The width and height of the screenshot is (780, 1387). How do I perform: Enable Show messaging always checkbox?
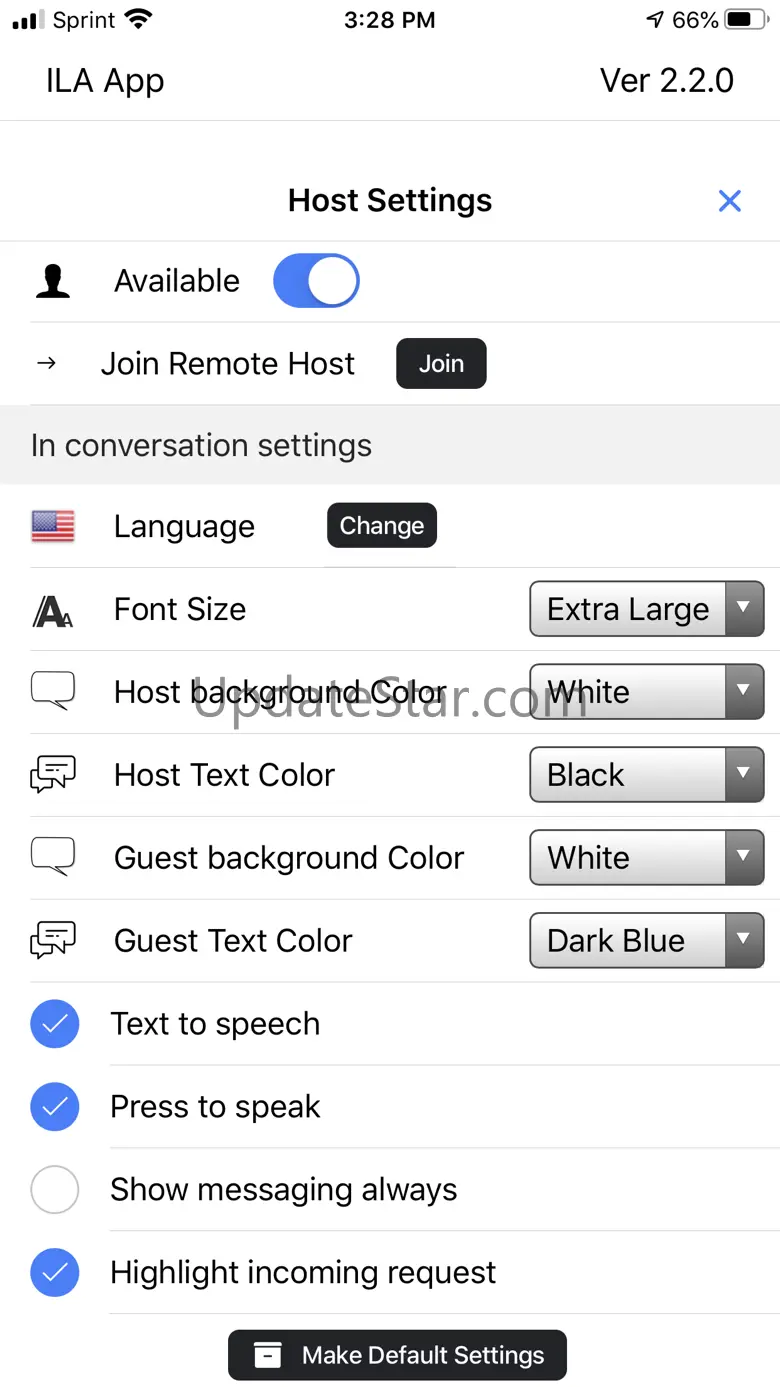(55, 1190)
